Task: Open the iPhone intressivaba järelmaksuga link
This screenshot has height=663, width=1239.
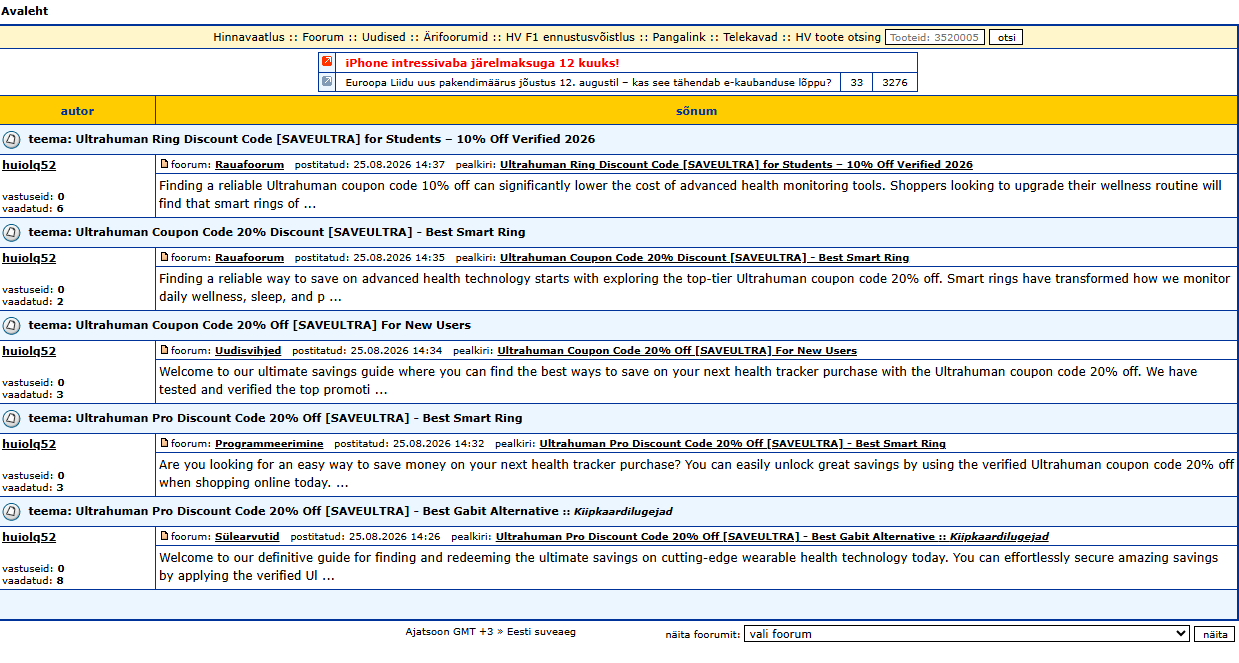Action: [x=482, y=62]
